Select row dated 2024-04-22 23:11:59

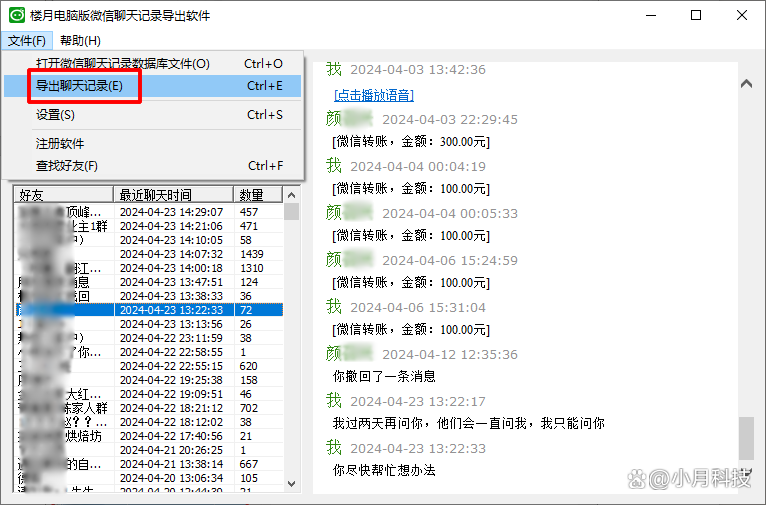pyautogui.click(x=149, y=338)
